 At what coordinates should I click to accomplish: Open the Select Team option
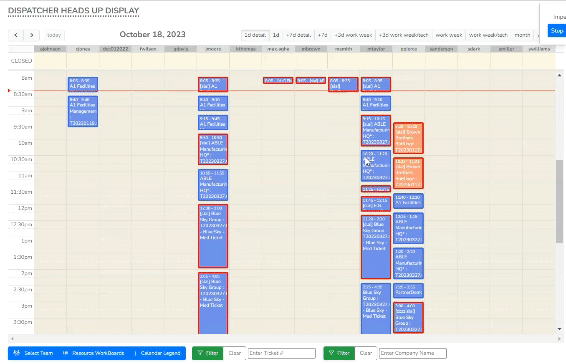pos(33,353)
